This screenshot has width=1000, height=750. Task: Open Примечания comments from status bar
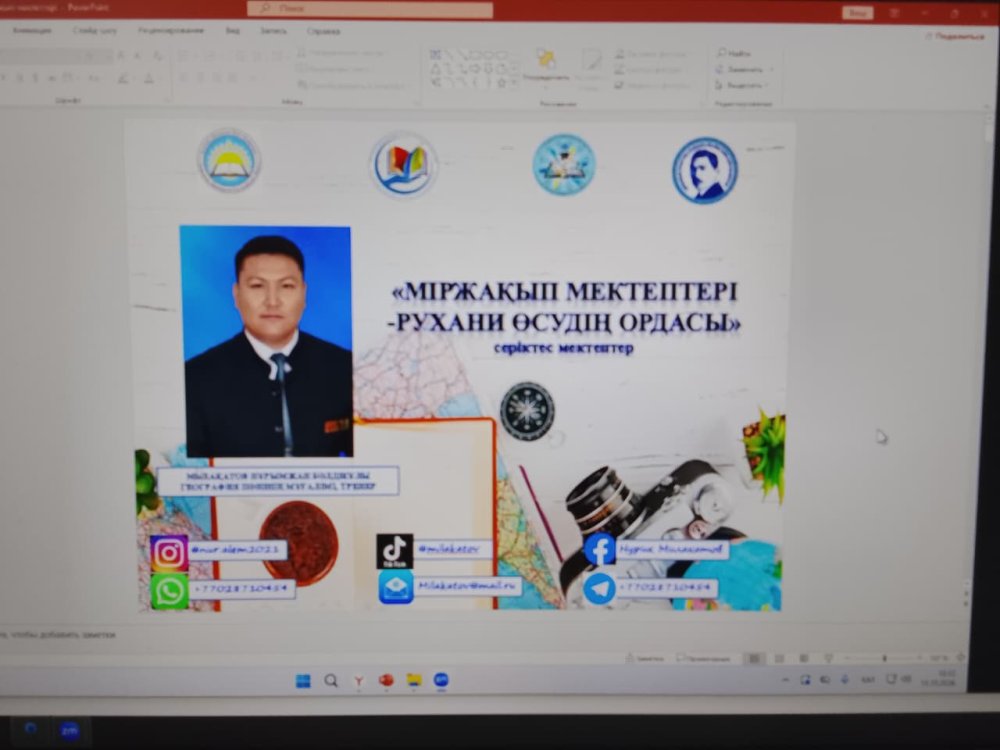point(703,658)
